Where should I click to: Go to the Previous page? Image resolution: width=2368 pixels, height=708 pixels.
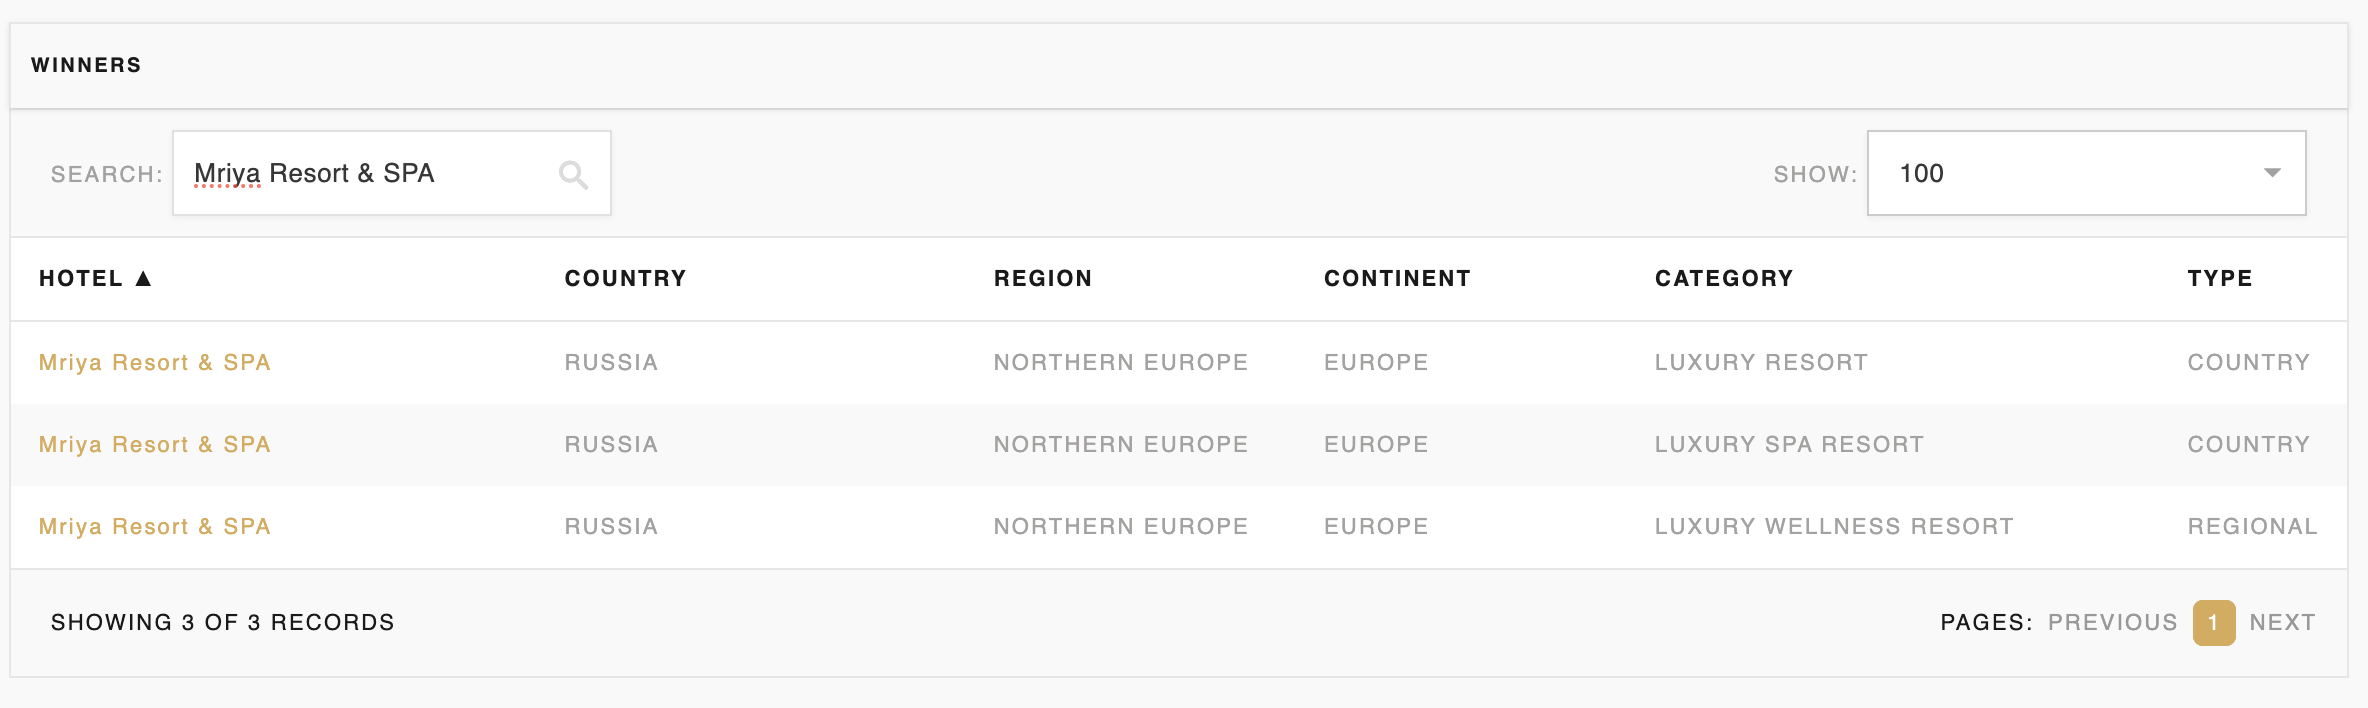[x=2112, y=622]
